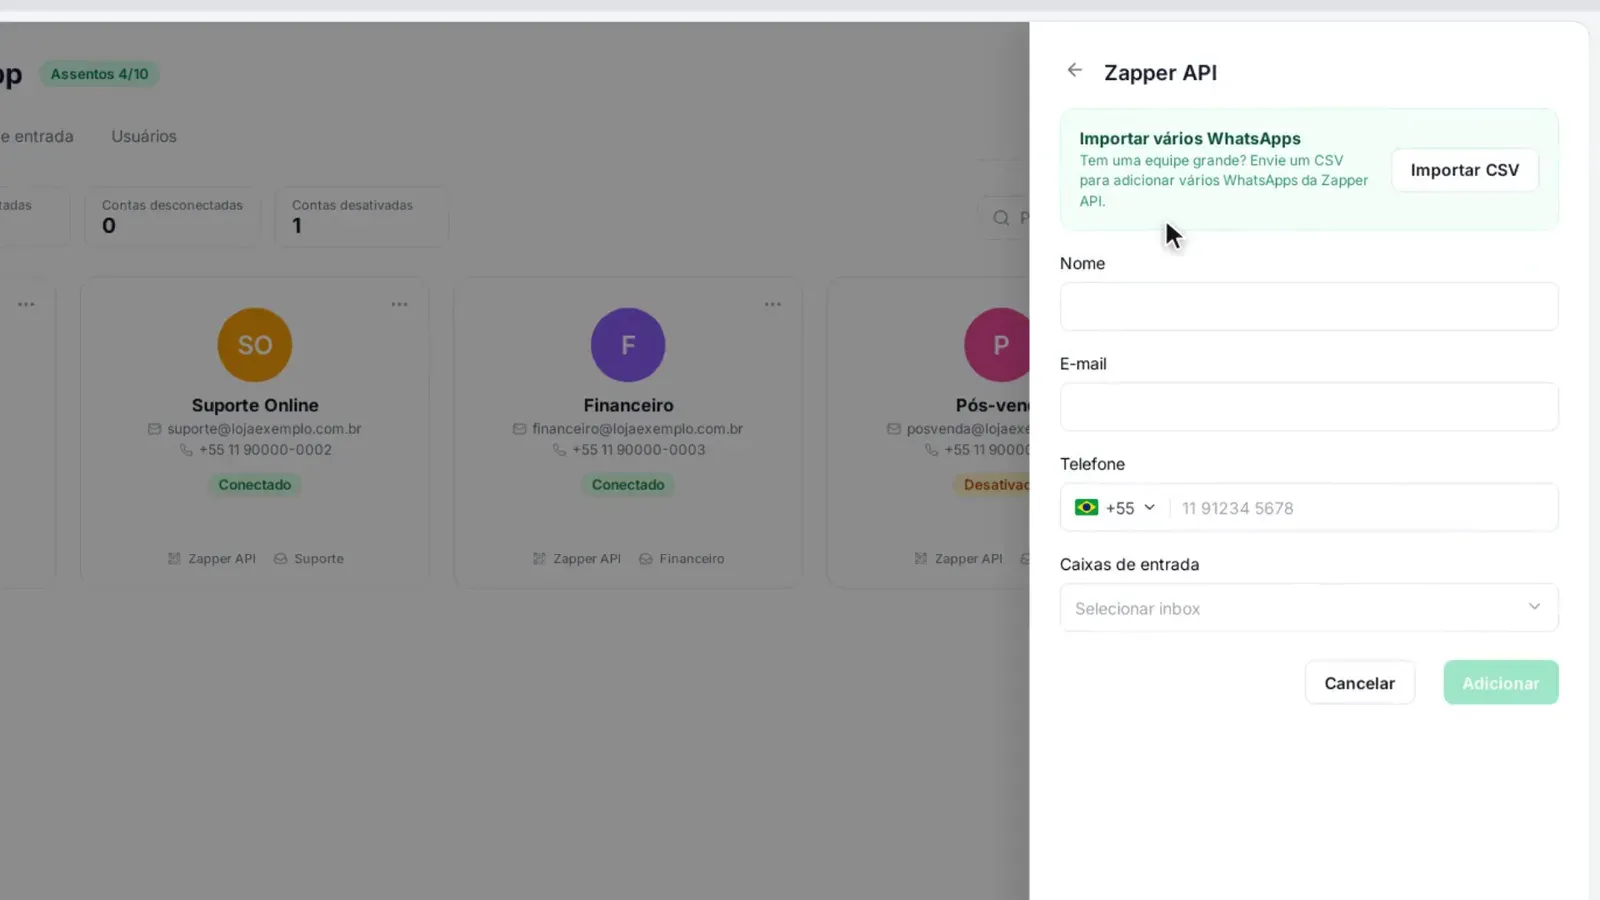Focus the E-mail input field
This screenshot has height=900, width=1600.
[x=1308, y=407]
